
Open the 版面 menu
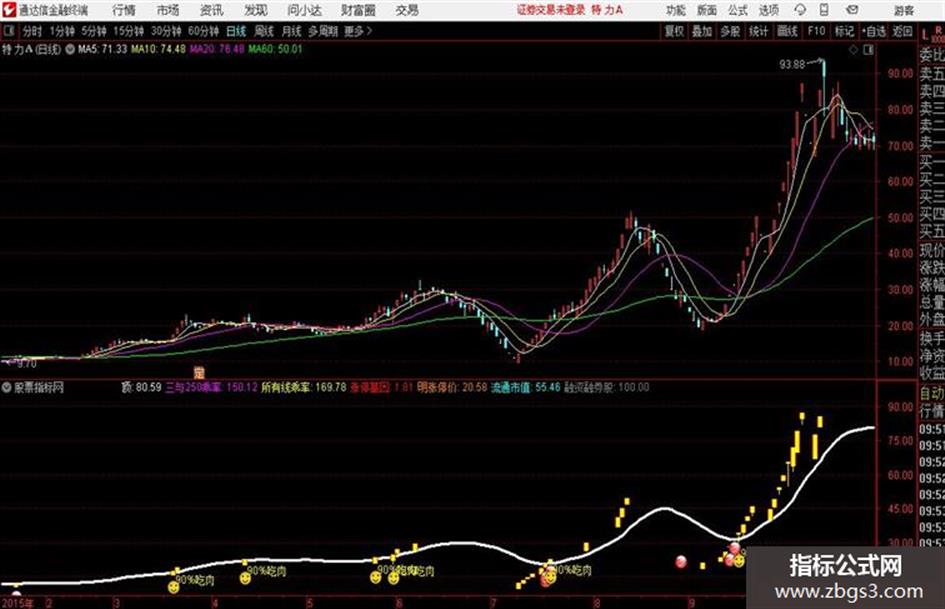point(706,10)
